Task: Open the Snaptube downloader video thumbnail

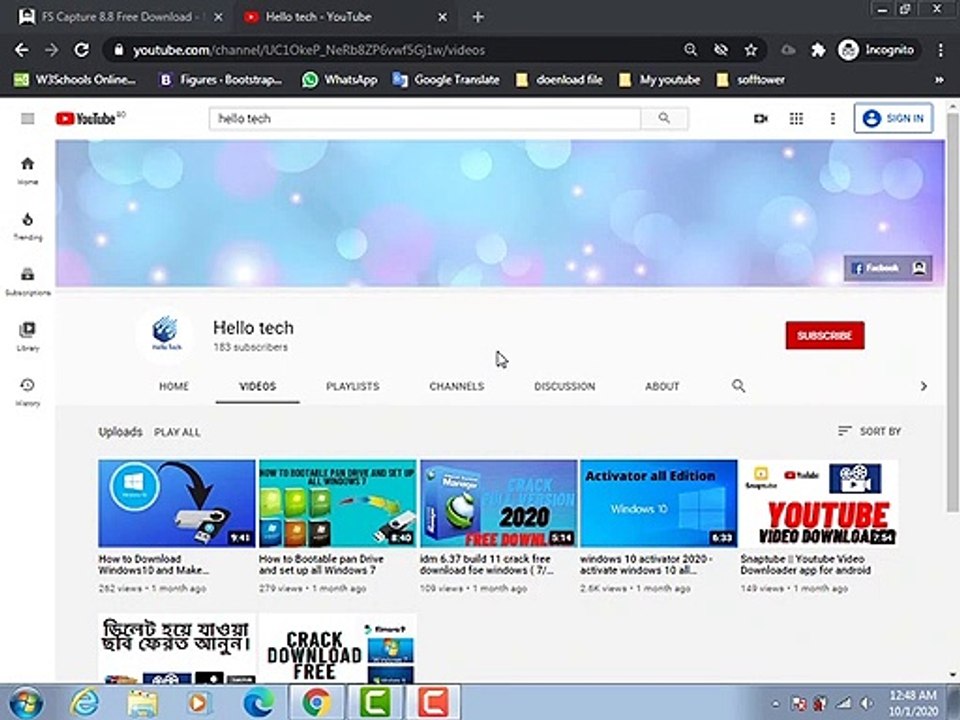Action: pos(819,503)
